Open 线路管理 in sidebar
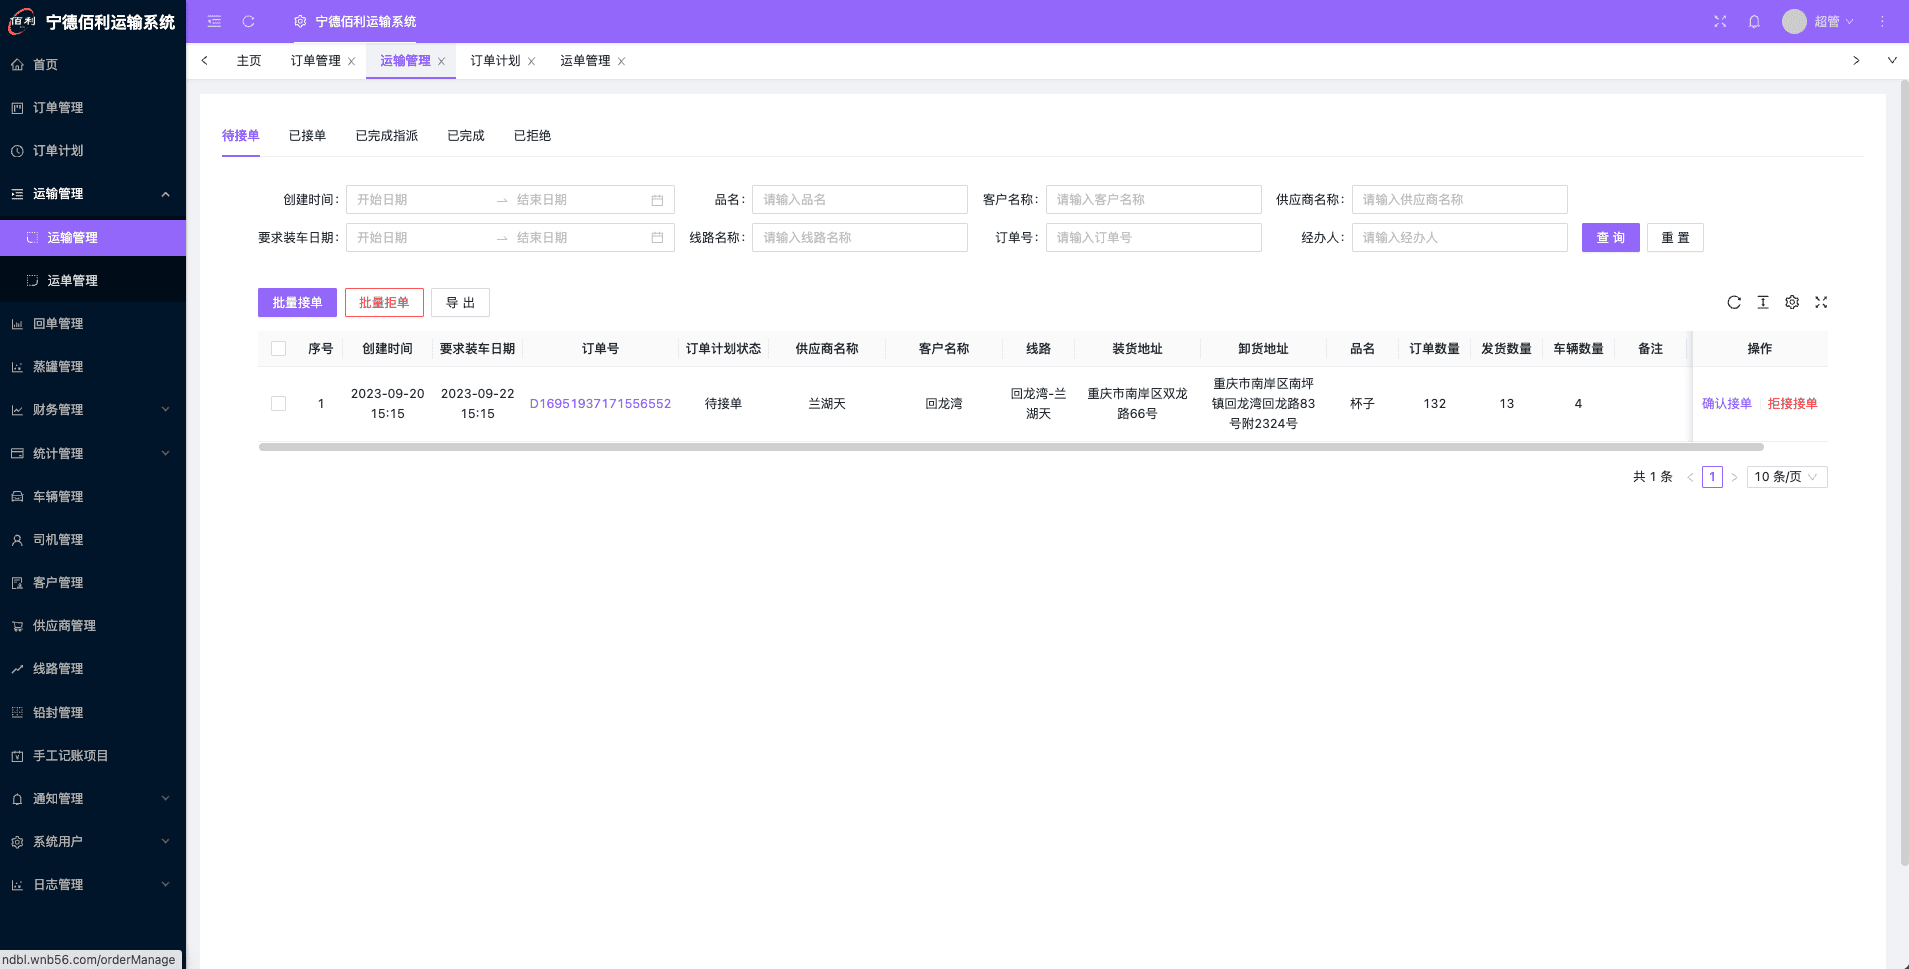This screenshot has width=1909, height=969. (93, 668)
